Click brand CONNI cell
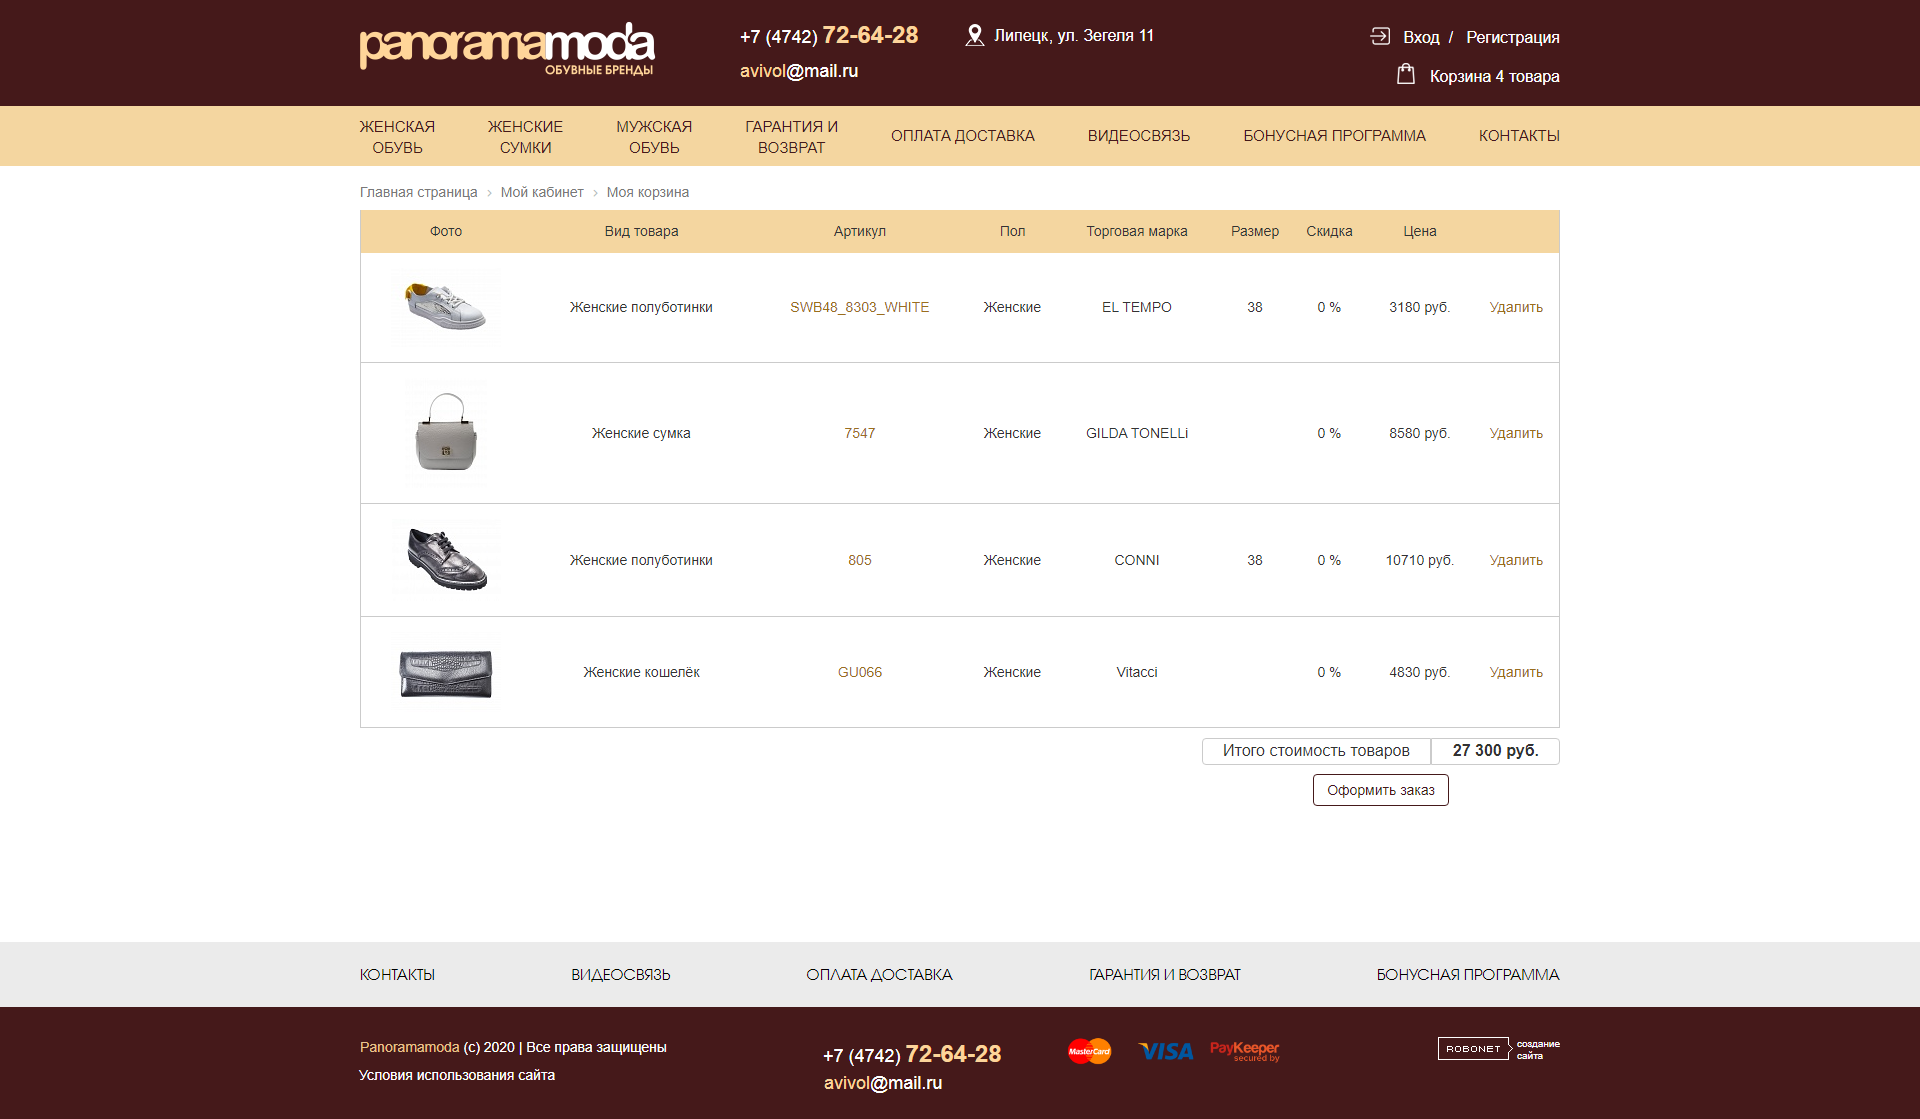This screenshot has width=1920, height=1119. [1137, 560]
